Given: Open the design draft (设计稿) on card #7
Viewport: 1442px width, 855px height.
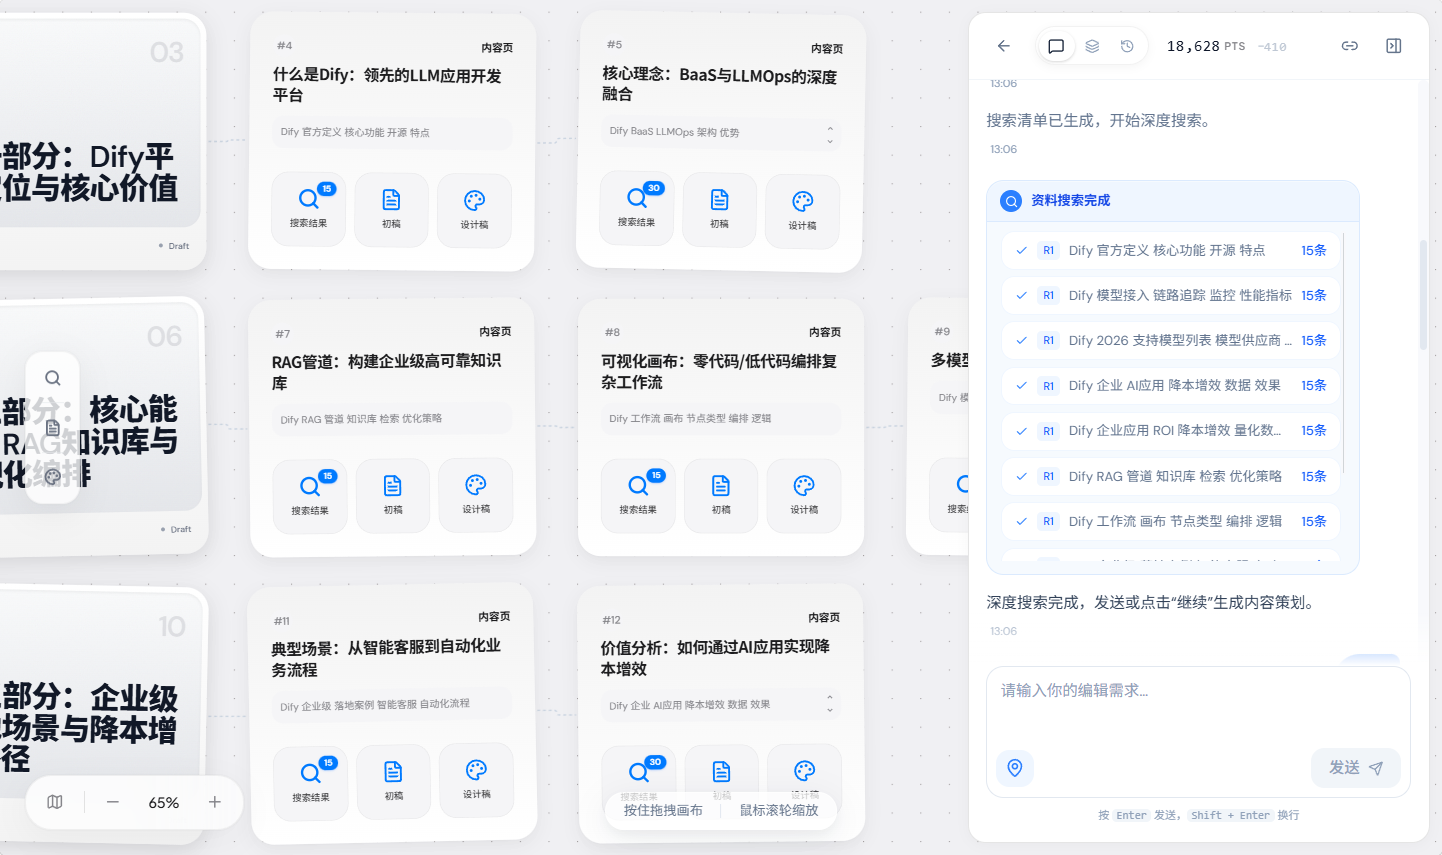Looking at the screenshot, I should (476, 494).
